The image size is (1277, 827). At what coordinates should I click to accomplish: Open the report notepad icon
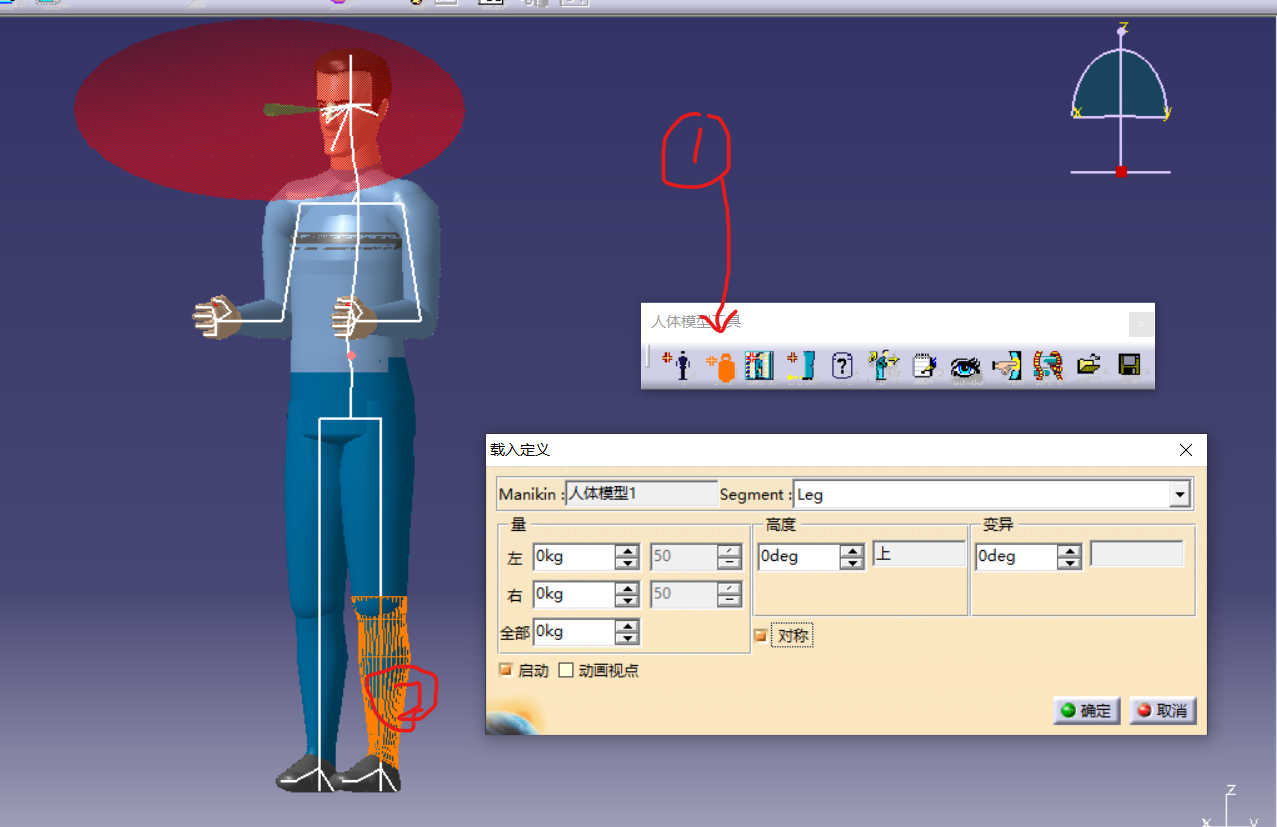pos(923,365)
